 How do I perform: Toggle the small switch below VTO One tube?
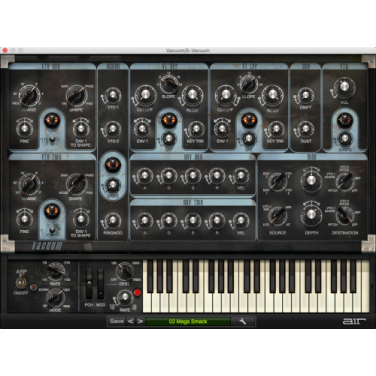(x=52, y=139)
